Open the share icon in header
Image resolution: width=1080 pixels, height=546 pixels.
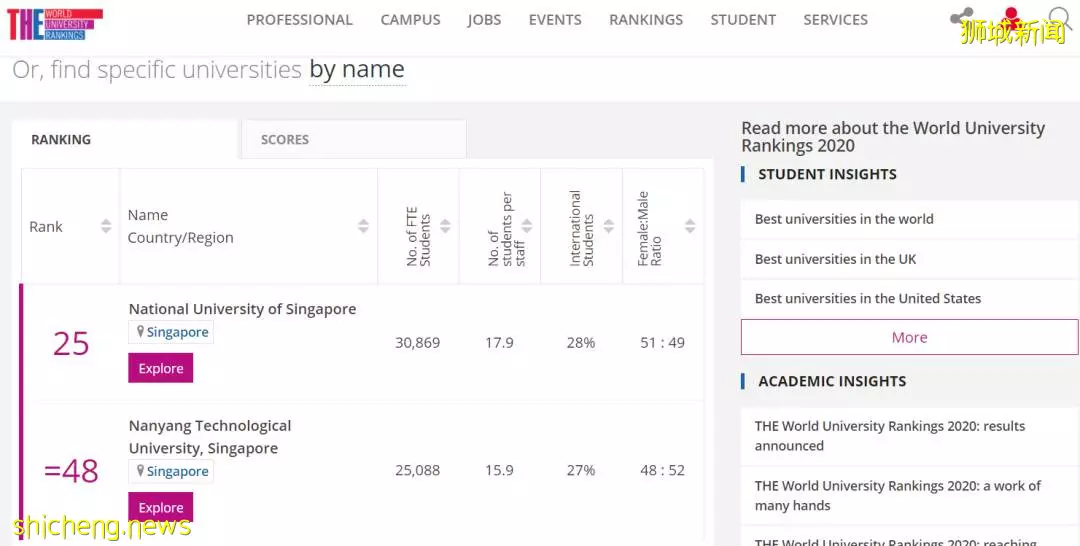962,18
